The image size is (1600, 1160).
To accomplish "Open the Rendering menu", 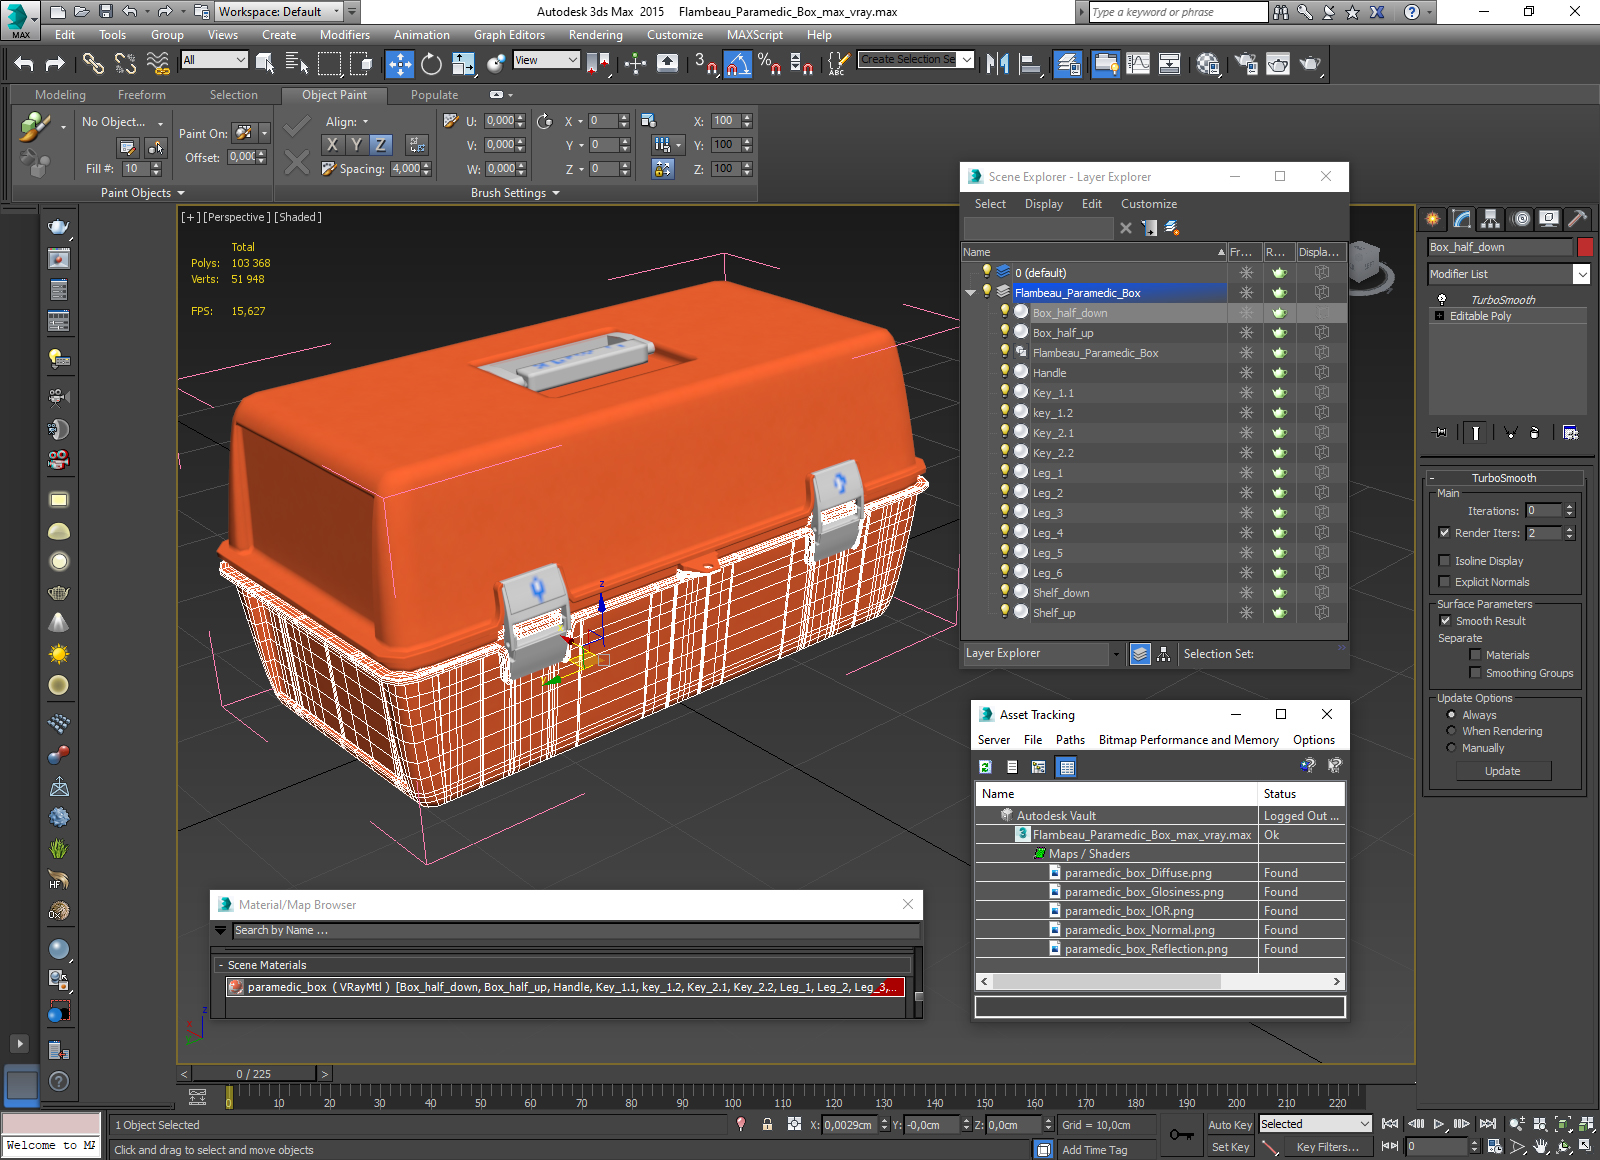I will pos(596,35).
